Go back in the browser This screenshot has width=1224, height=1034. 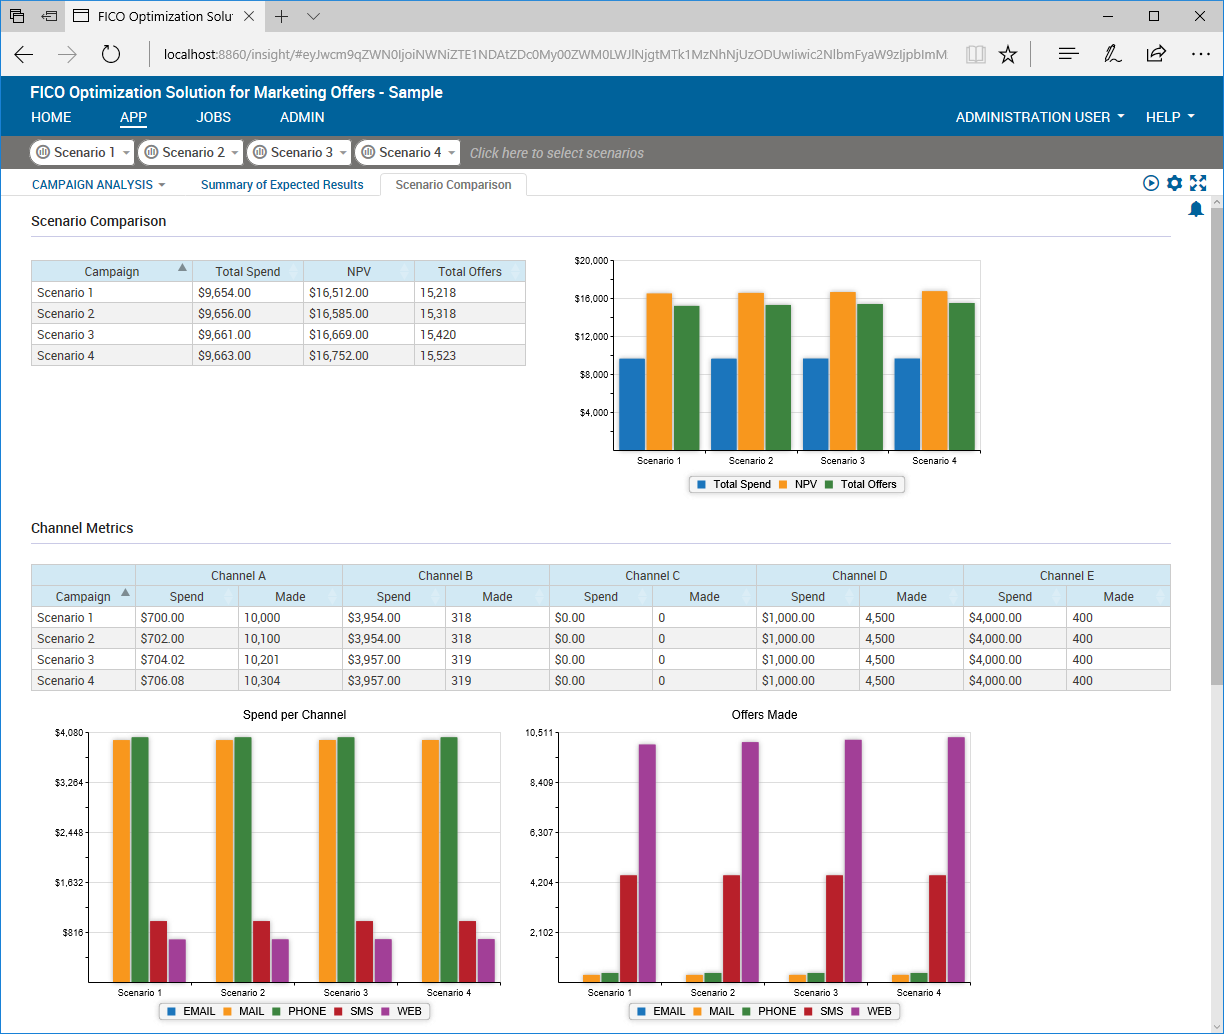pos(24,54)
